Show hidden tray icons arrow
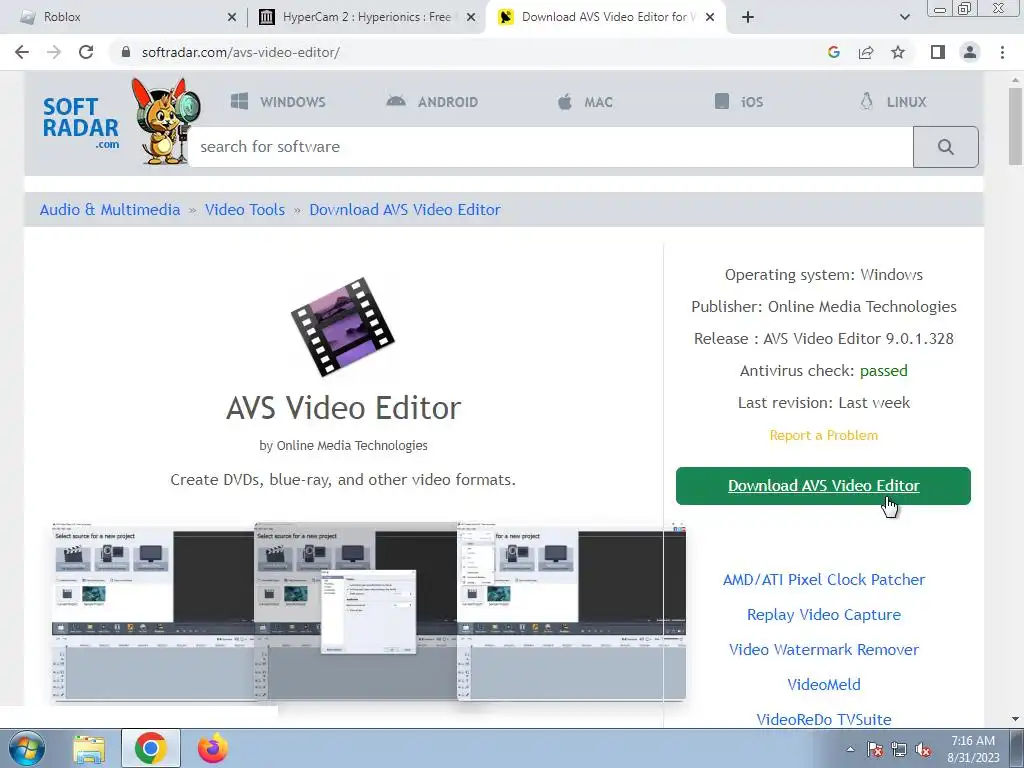This screenshot has width=1024, height=768. point(850,750)
